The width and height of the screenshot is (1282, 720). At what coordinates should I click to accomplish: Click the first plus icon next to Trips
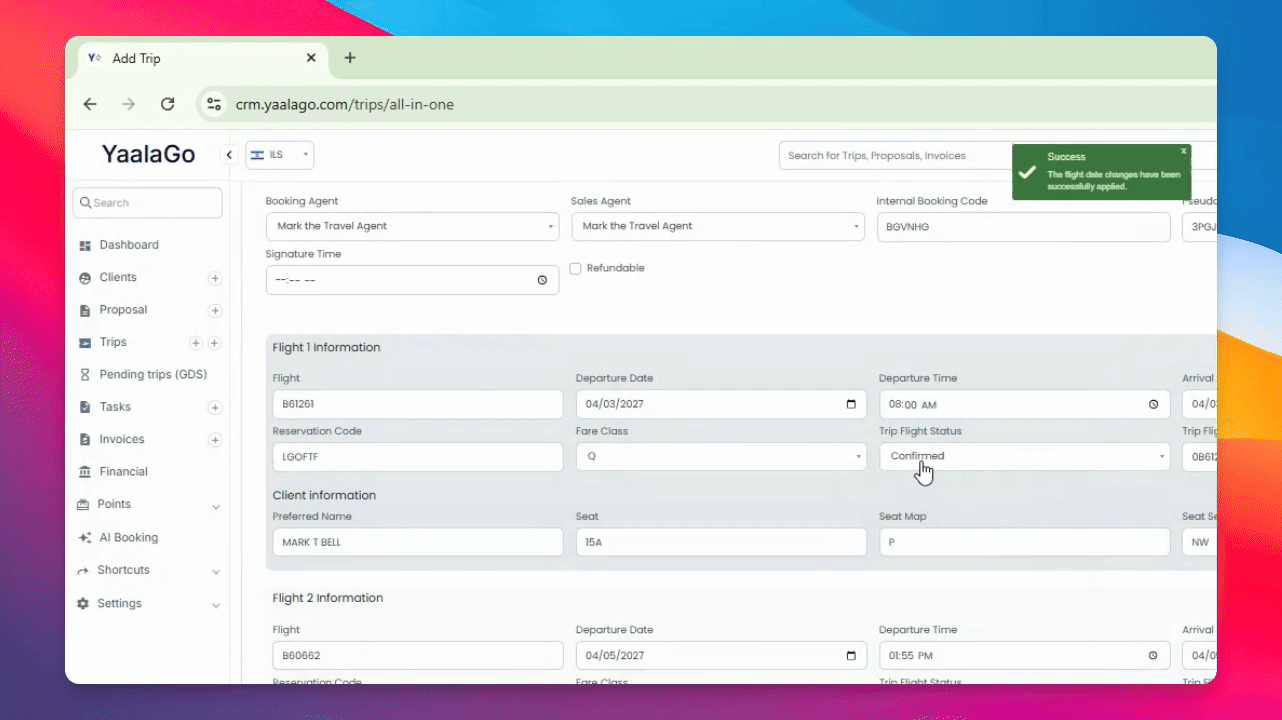(196, 343)
